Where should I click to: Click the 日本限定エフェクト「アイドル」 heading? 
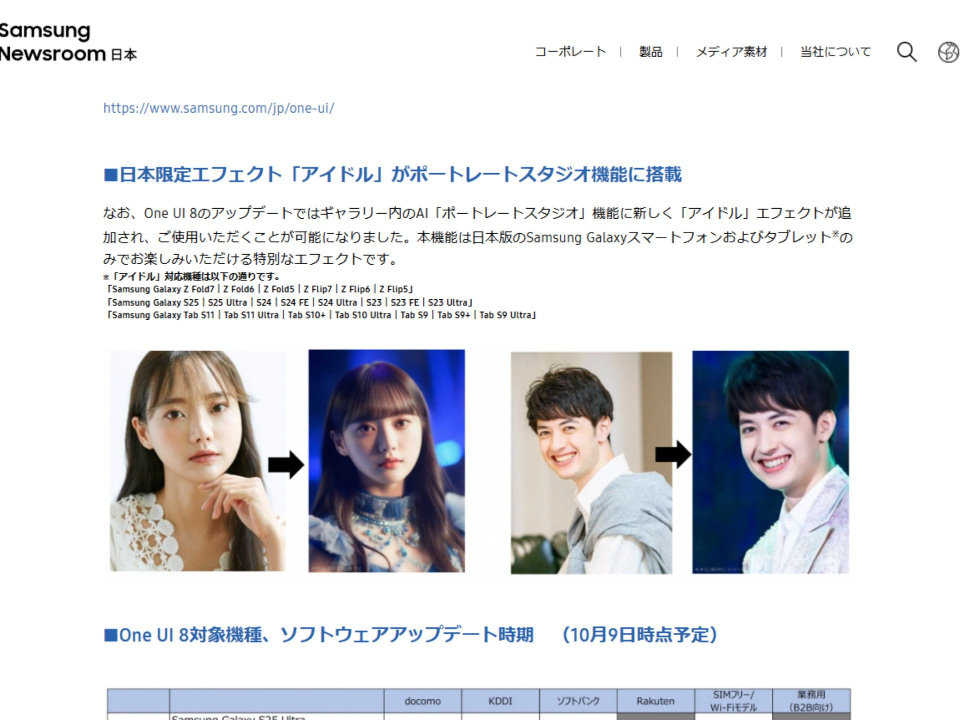[392, 174]
